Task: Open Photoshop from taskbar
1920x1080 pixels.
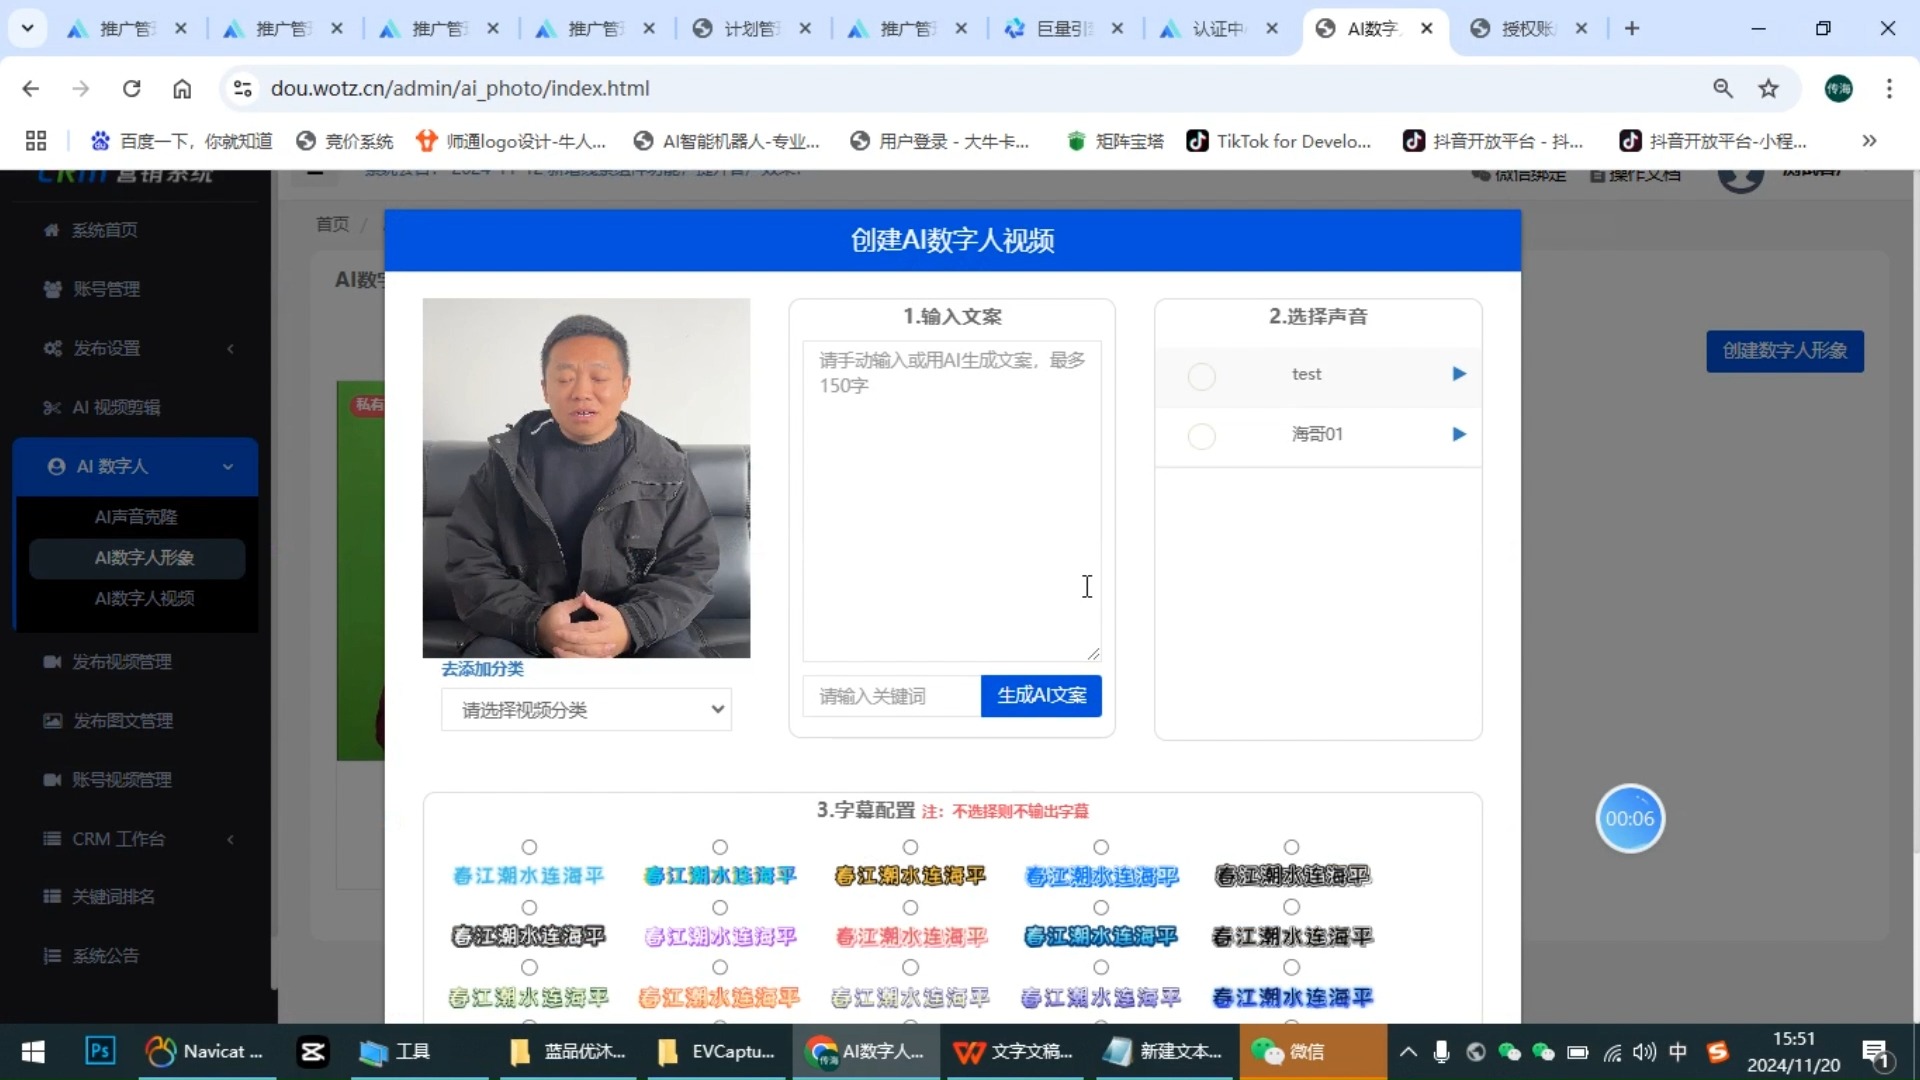Action: click(x=100, y=1051)
